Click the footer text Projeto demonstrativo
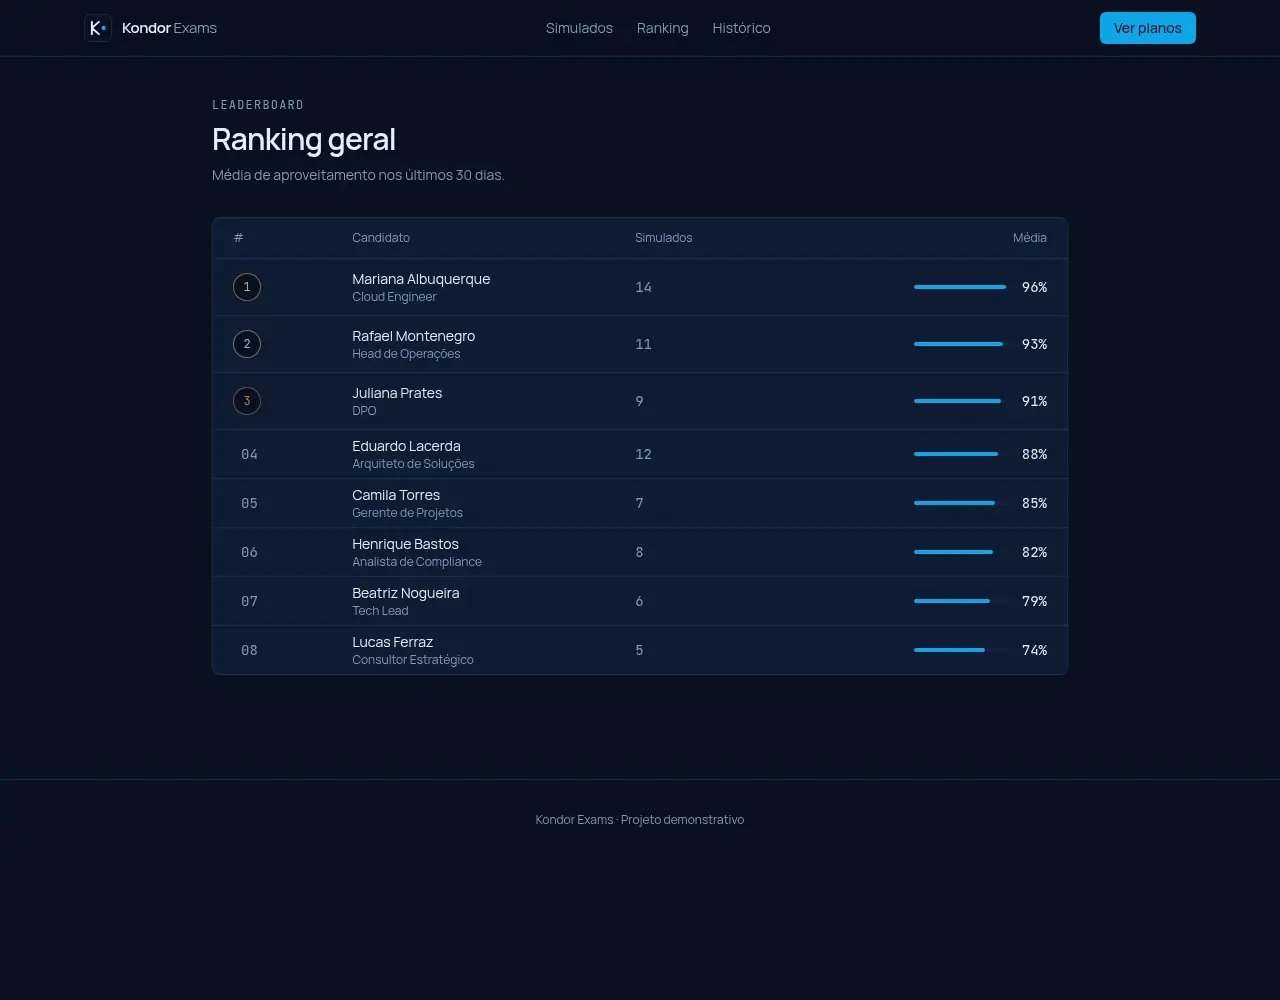The width and height of the screenshot is (1280, 1000). (x=682, y=820)
